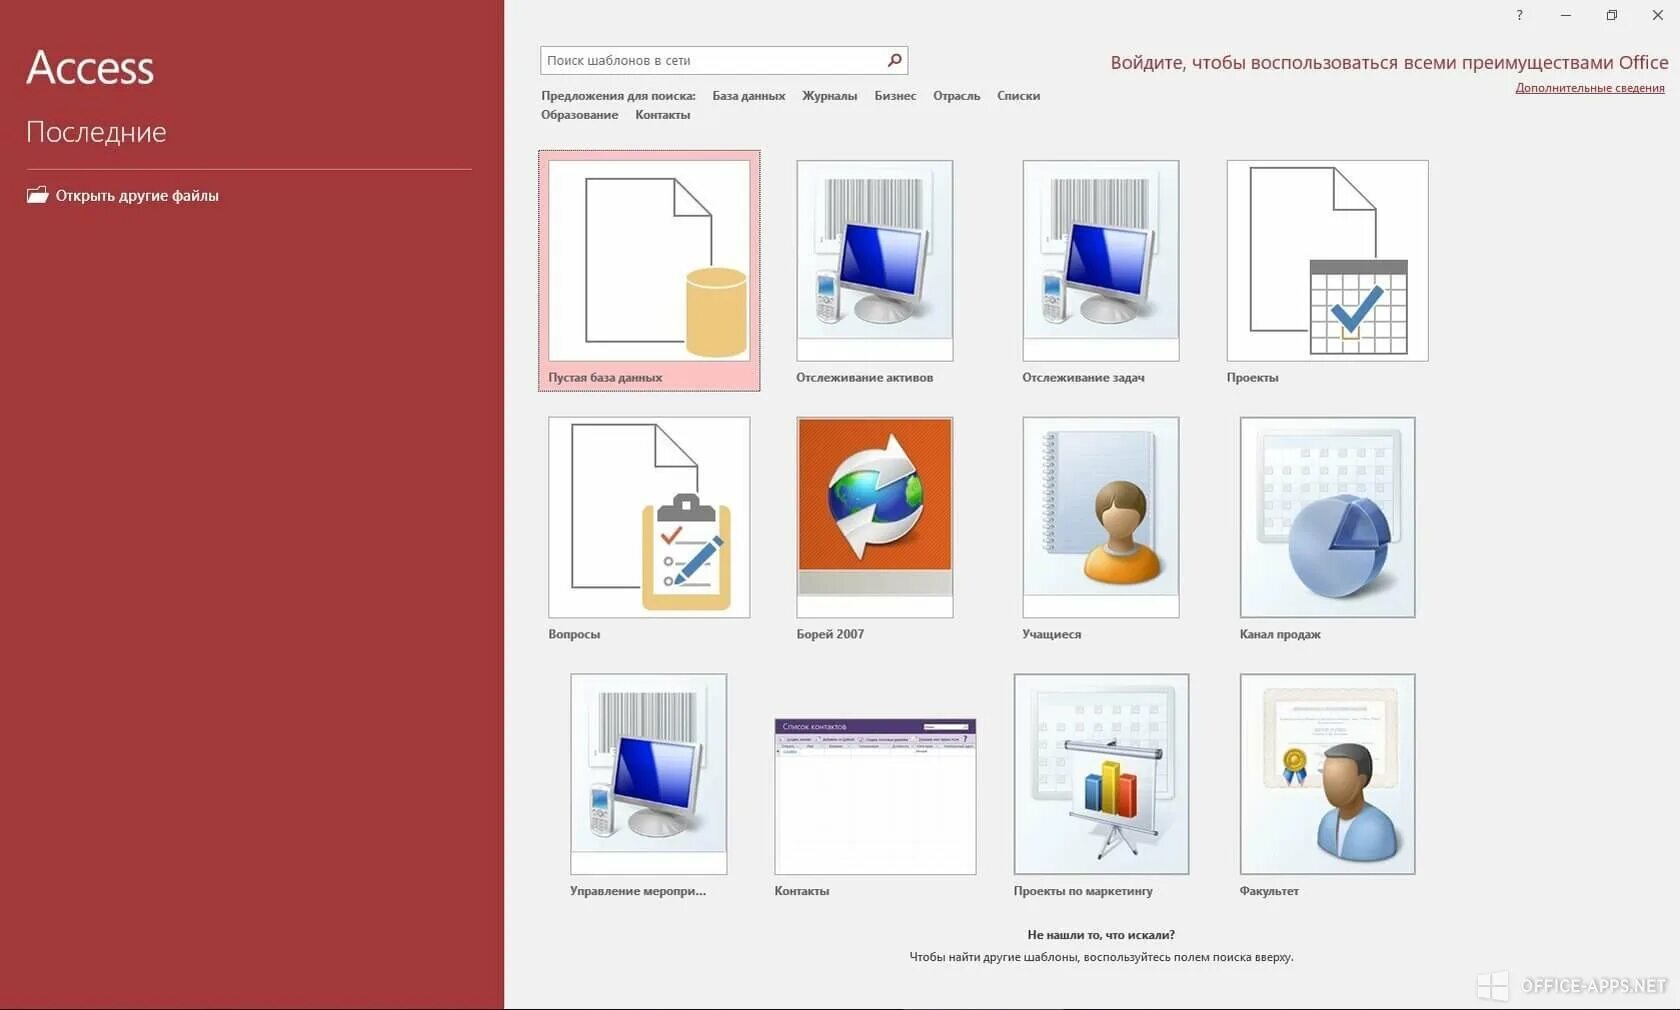Focus the online template search field

724,60
